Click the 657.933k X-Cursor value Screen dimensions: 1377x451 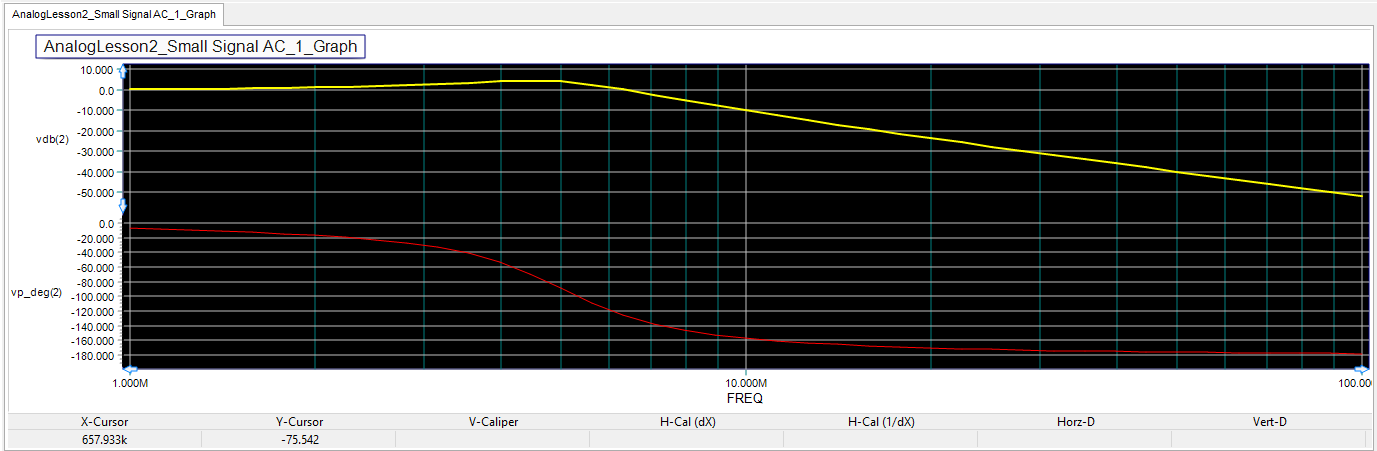[x=104, y=439]
